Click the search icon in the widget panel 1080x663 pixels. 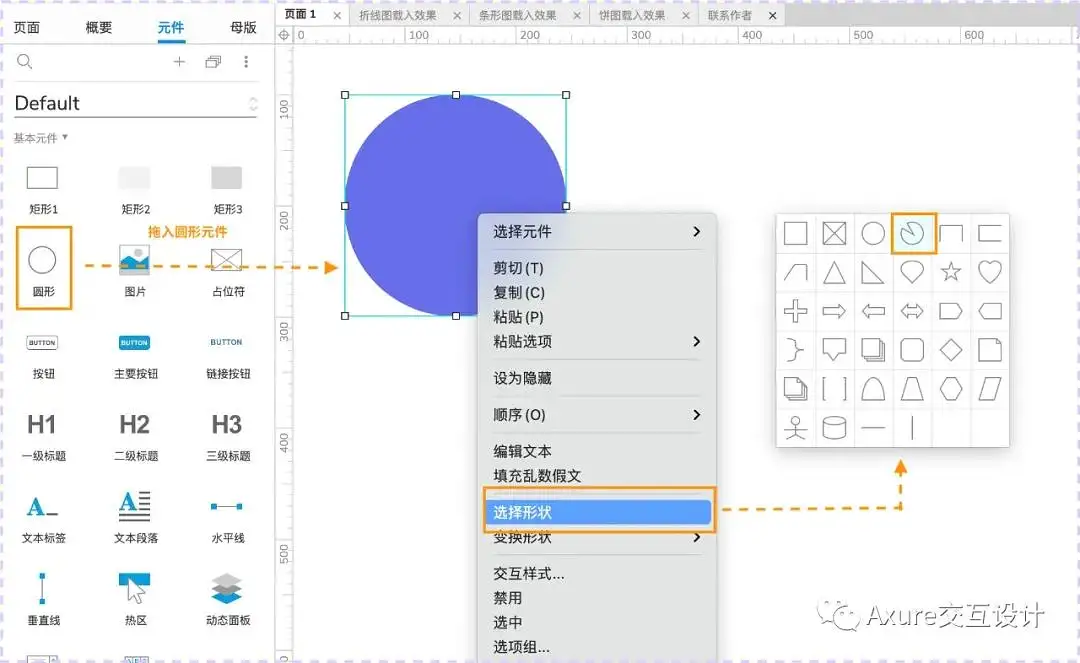tap(24, 61)
